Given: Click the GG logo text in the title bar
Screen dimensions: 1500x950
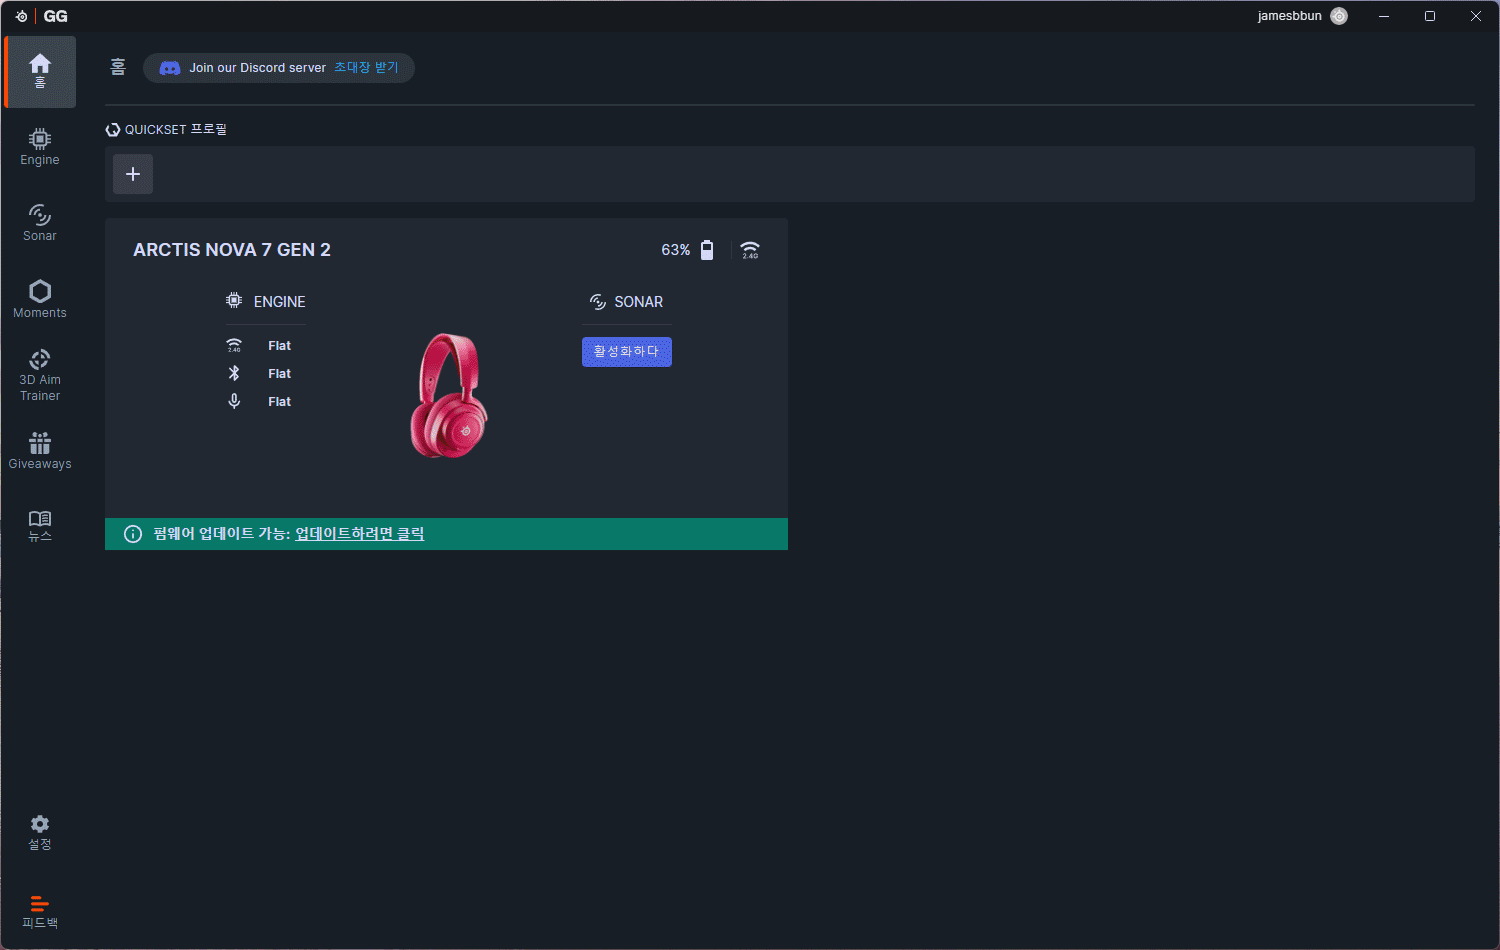Looking at the screenshot, I should [56, 16].
